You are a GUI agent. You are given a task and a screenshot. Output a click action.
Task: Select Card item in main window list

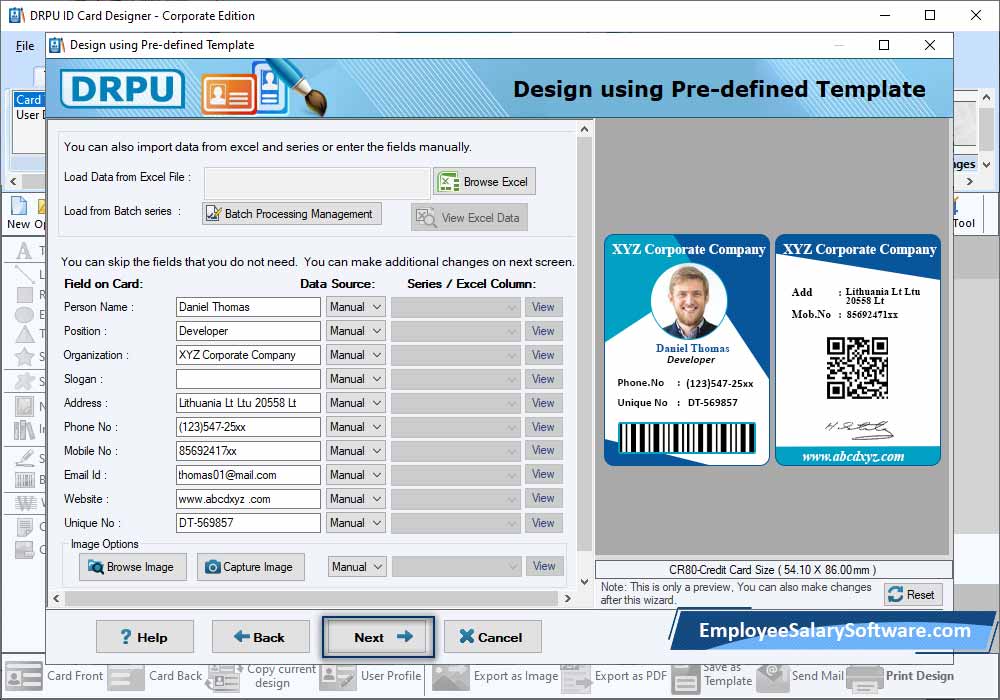29,99
